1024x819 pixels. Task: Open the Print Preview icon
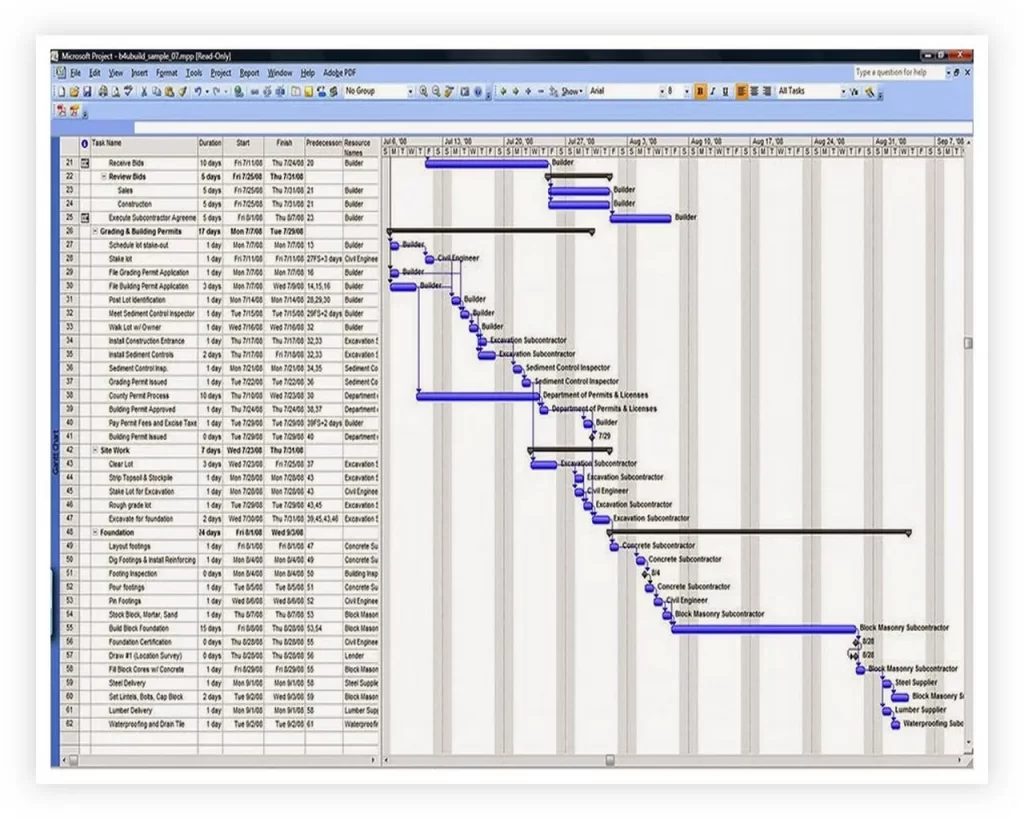click(x=118, y=92)
